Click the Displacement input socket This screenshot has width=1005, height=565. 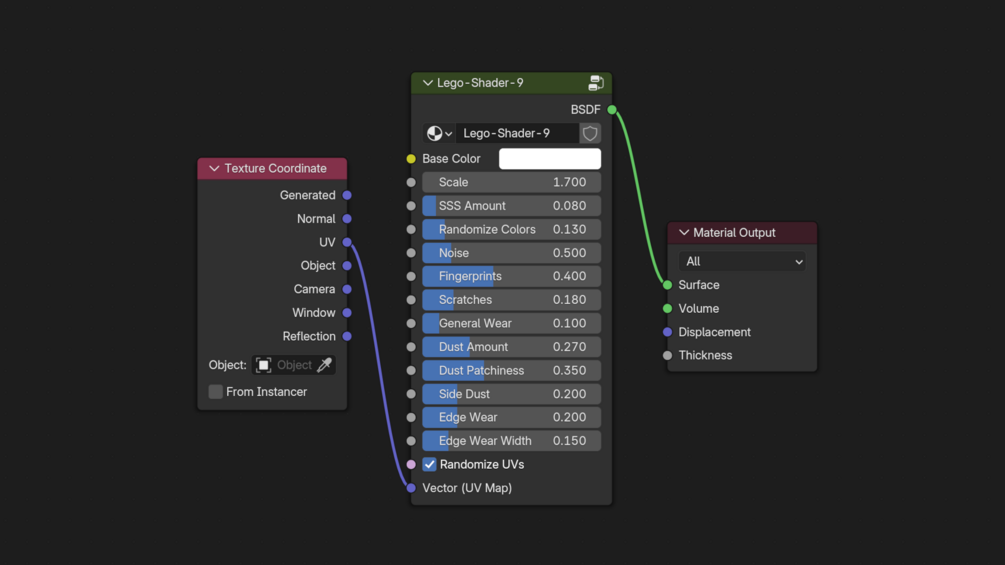click(667, 332)
